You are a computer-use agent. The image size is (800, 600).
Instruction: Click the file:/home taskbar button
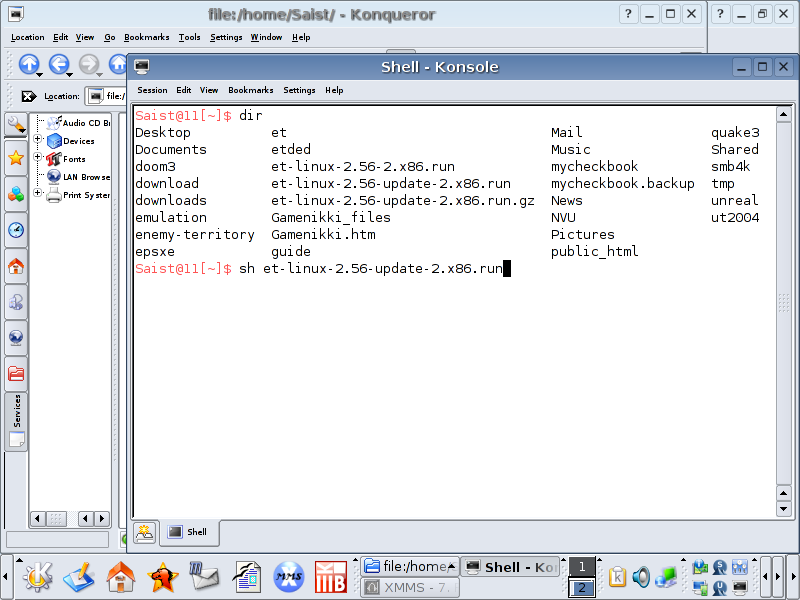[410, 567]
